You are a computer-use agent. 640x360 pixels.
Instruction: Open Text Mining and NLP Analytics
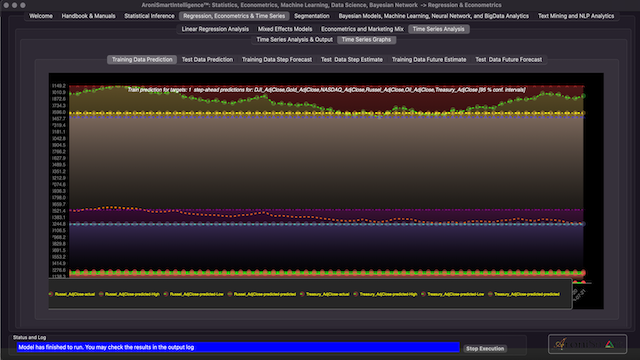coord(576,16)
